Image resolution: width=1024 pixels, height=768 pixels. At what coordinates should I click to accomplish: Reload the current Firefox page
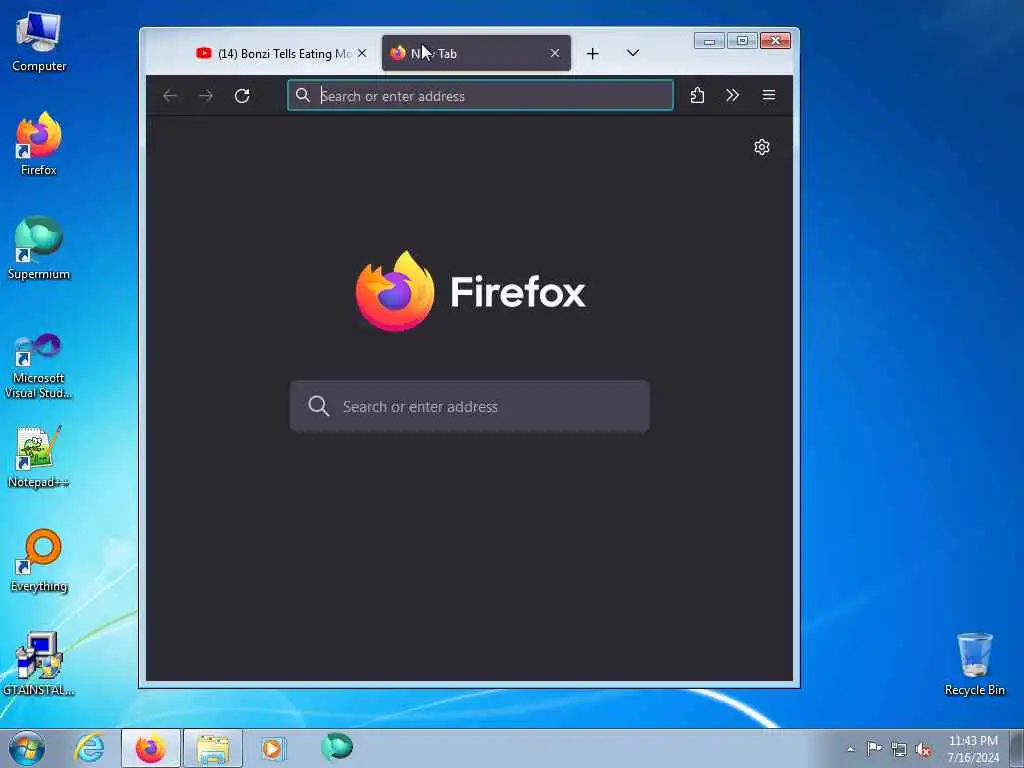[x=242, y=96]
